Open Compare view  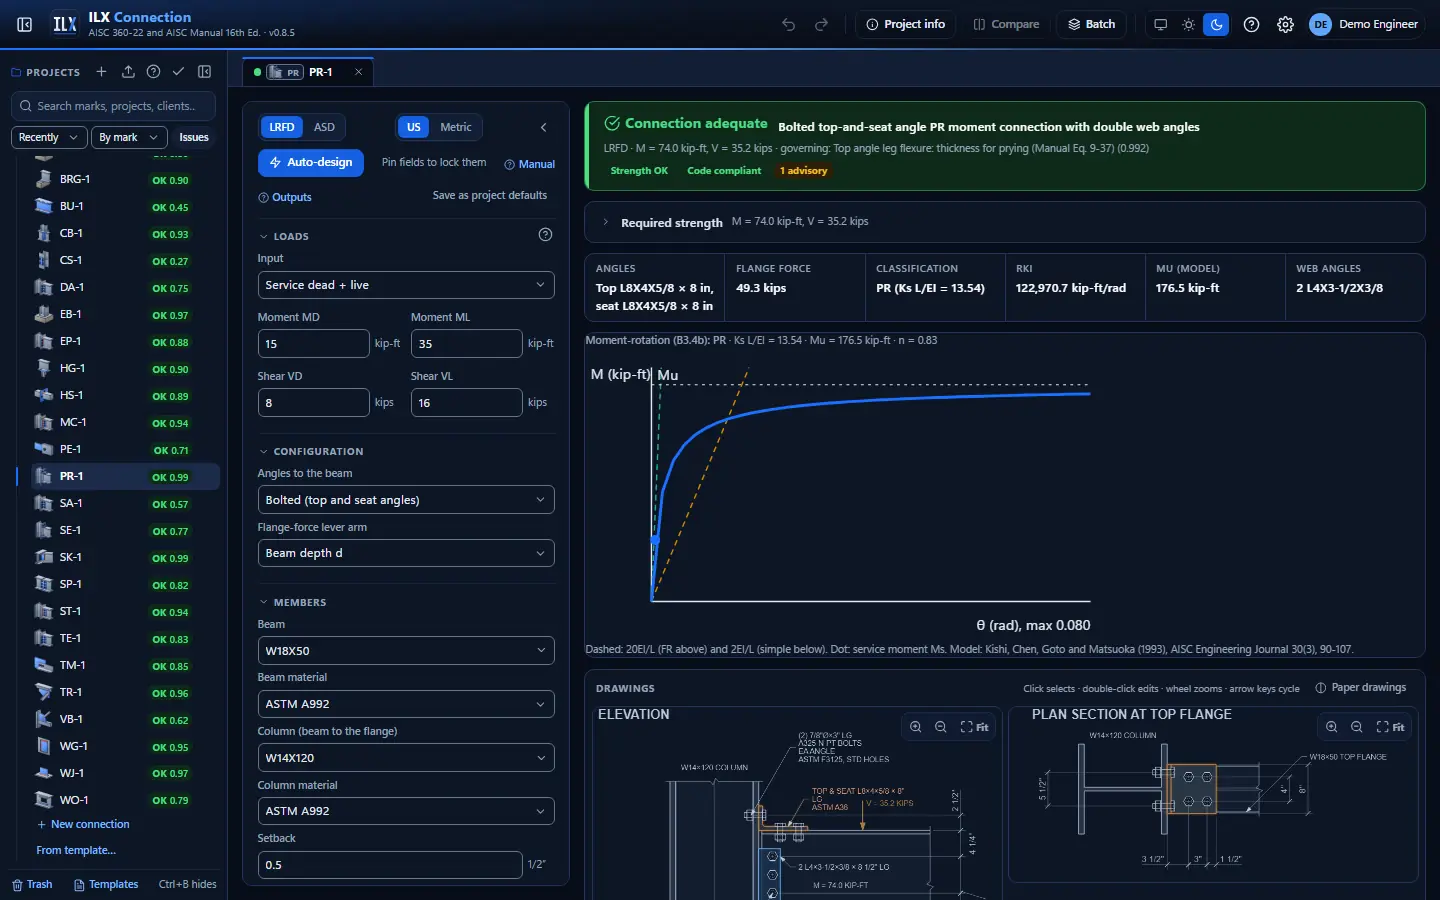(1006, 24)
